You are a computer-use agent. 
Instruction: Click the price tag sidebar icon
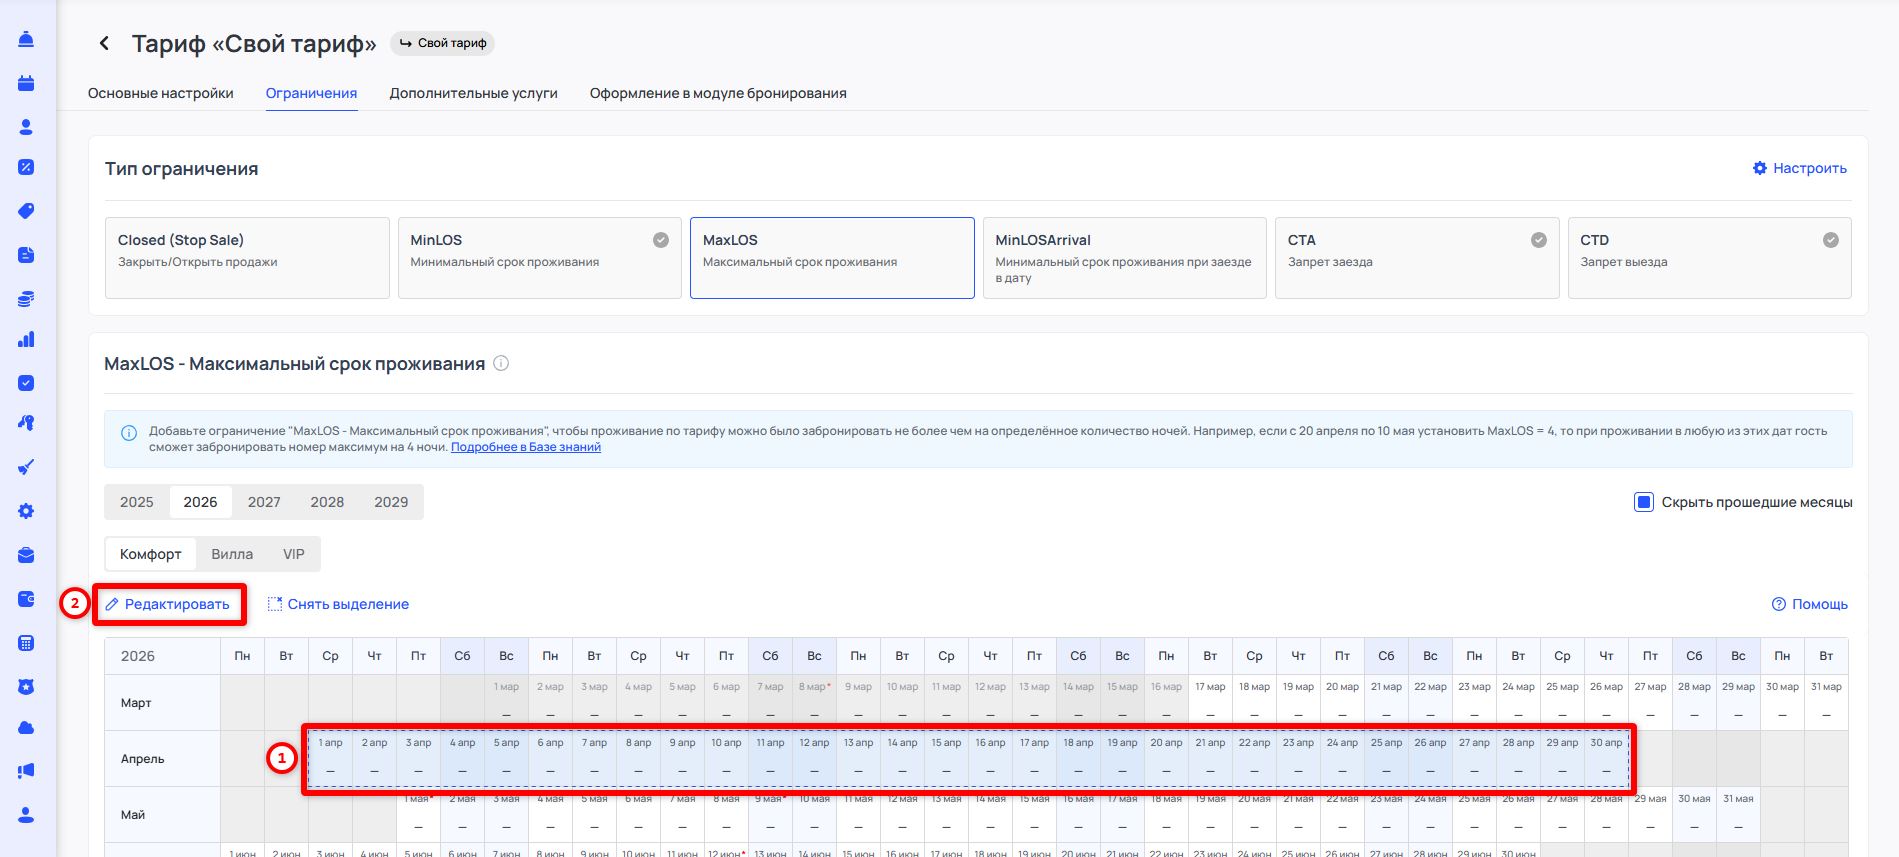(x=27, y=211)
